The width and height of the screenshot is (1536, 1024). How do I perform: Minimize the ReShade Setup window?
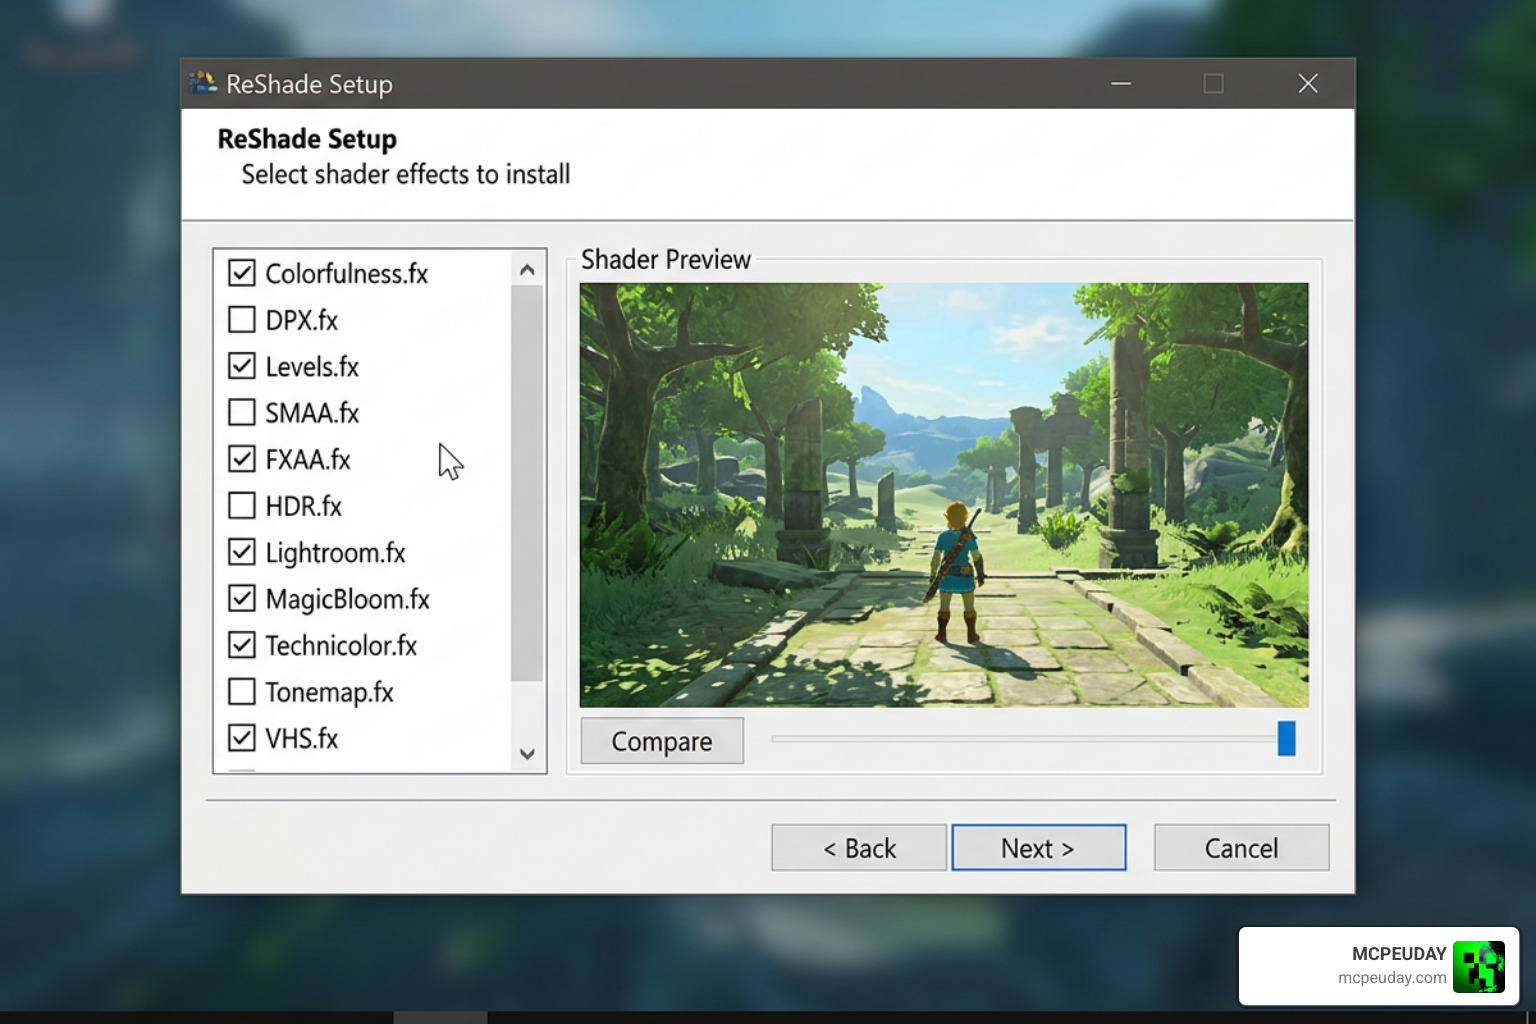pos(1121,83)
